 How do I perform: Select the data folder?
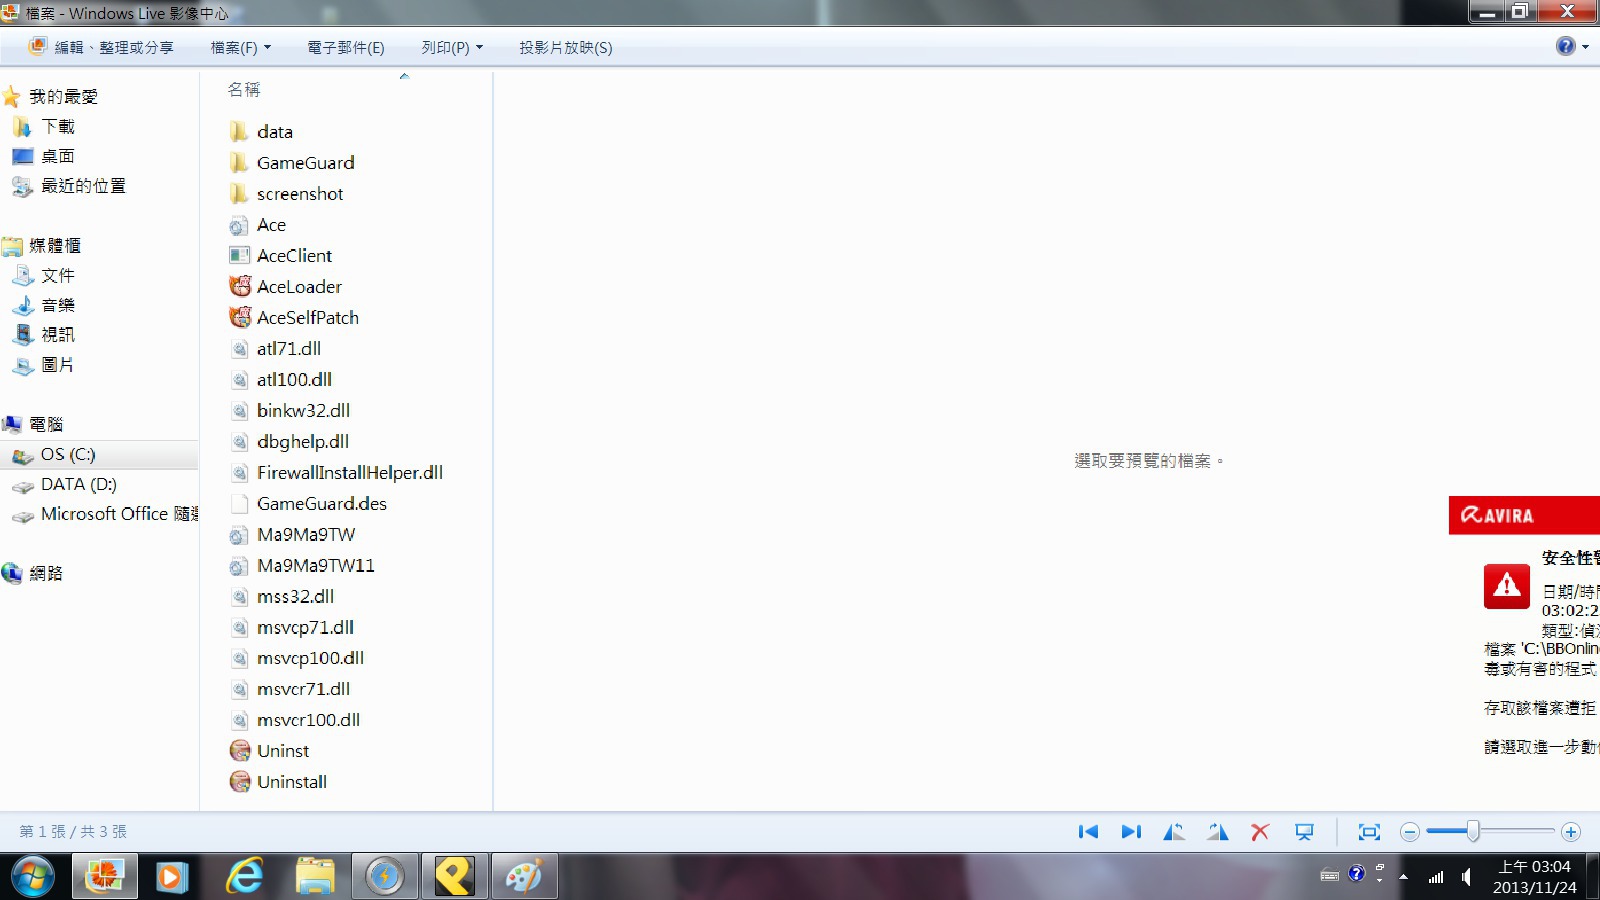click(x=274, y=132)
